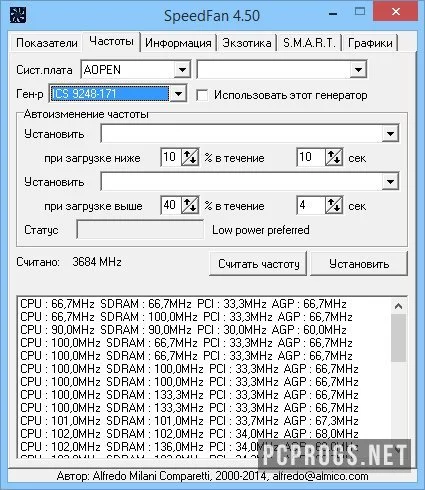This screenshot has width=425, height=490.
Task: Click the при загрузке ниже percent field
Action: (x=171, y=157)
